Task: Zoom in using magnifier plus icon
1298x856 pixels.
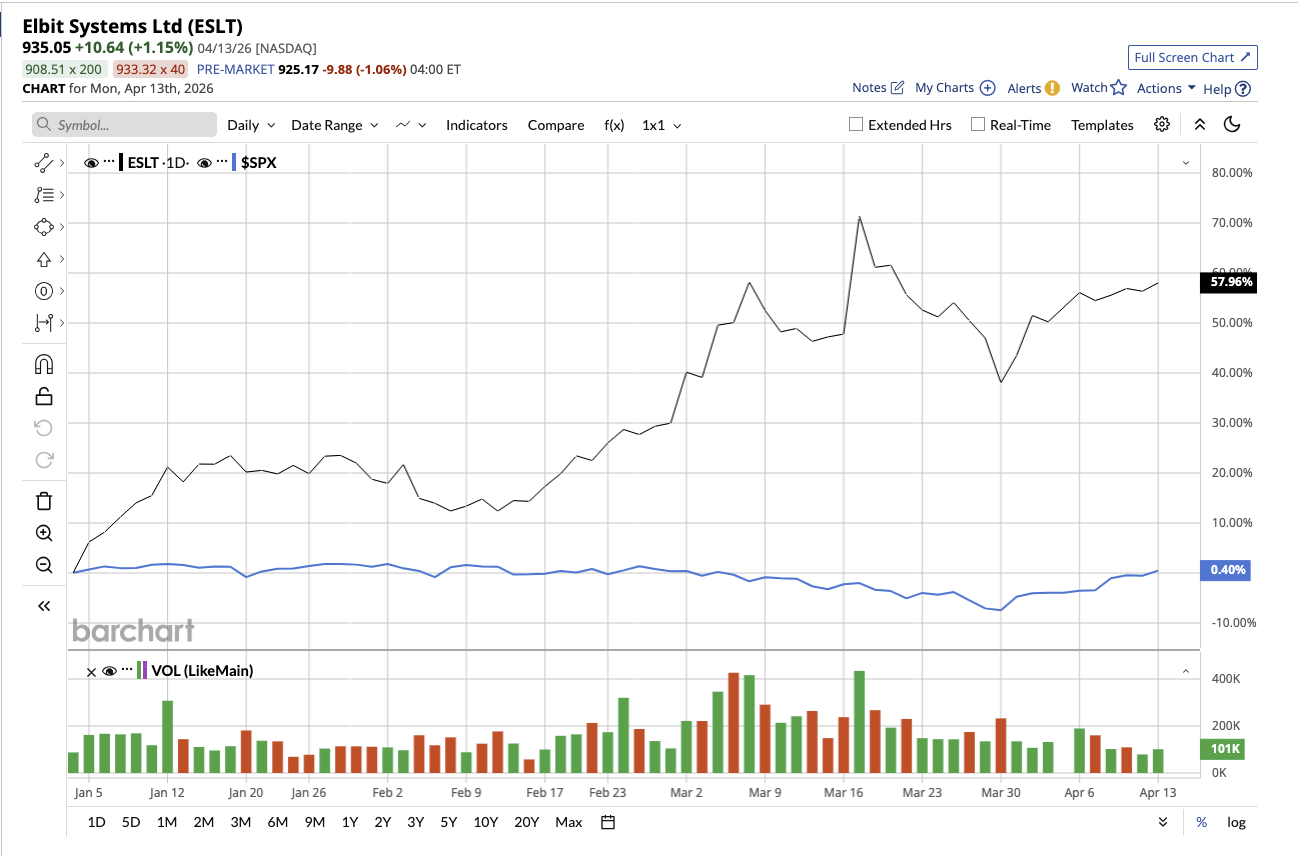Action: pyautogui.click(x=43, y=533)
